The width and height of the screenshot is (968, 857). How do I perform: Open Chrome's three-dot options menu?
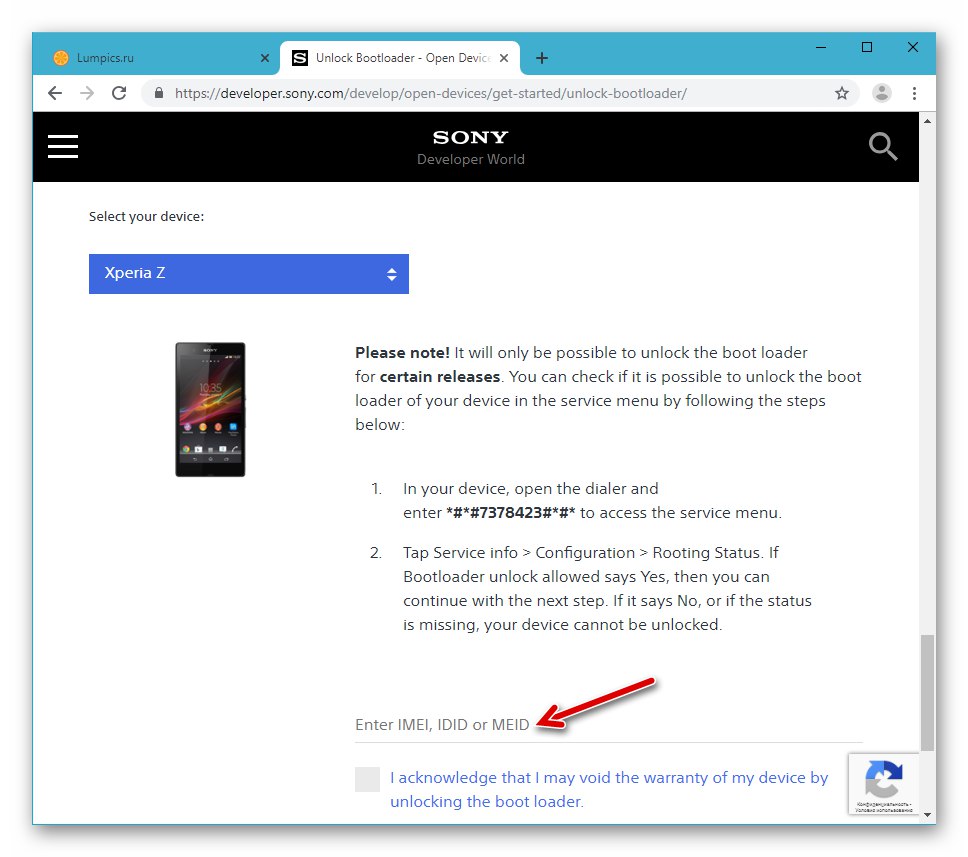pos(915,92)
